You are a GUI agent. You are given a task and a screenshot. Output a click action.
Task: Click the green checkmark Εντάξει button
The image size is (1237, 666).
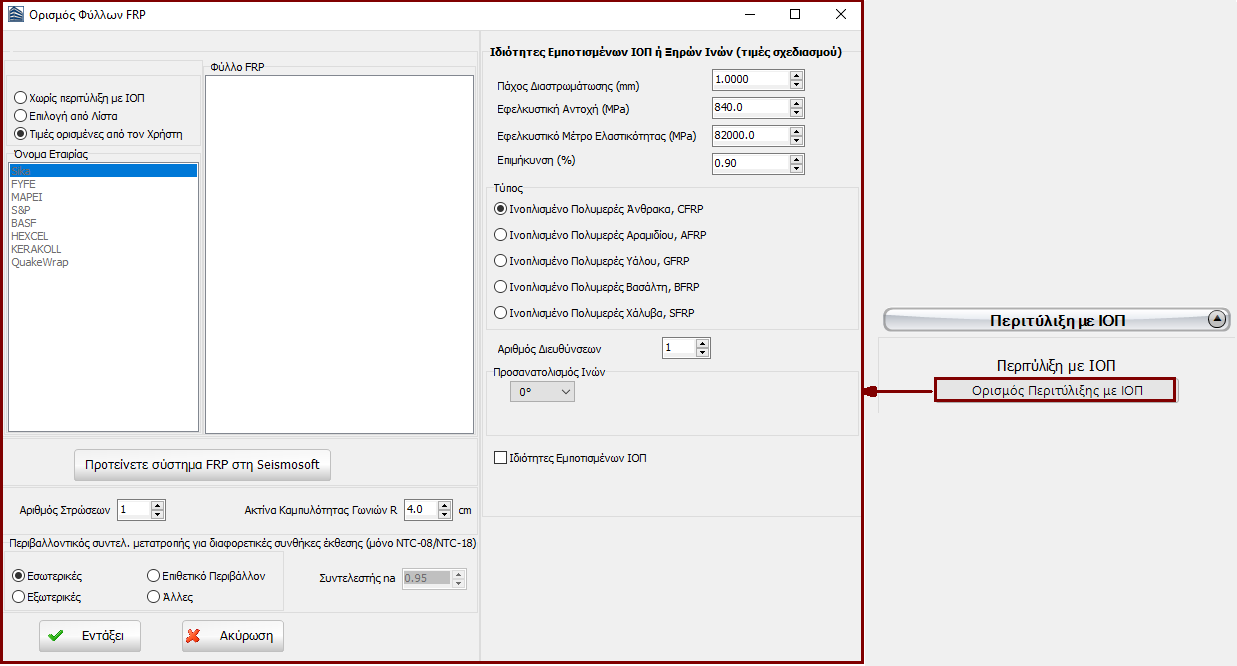pyautogui.click(x=89, y=636)
